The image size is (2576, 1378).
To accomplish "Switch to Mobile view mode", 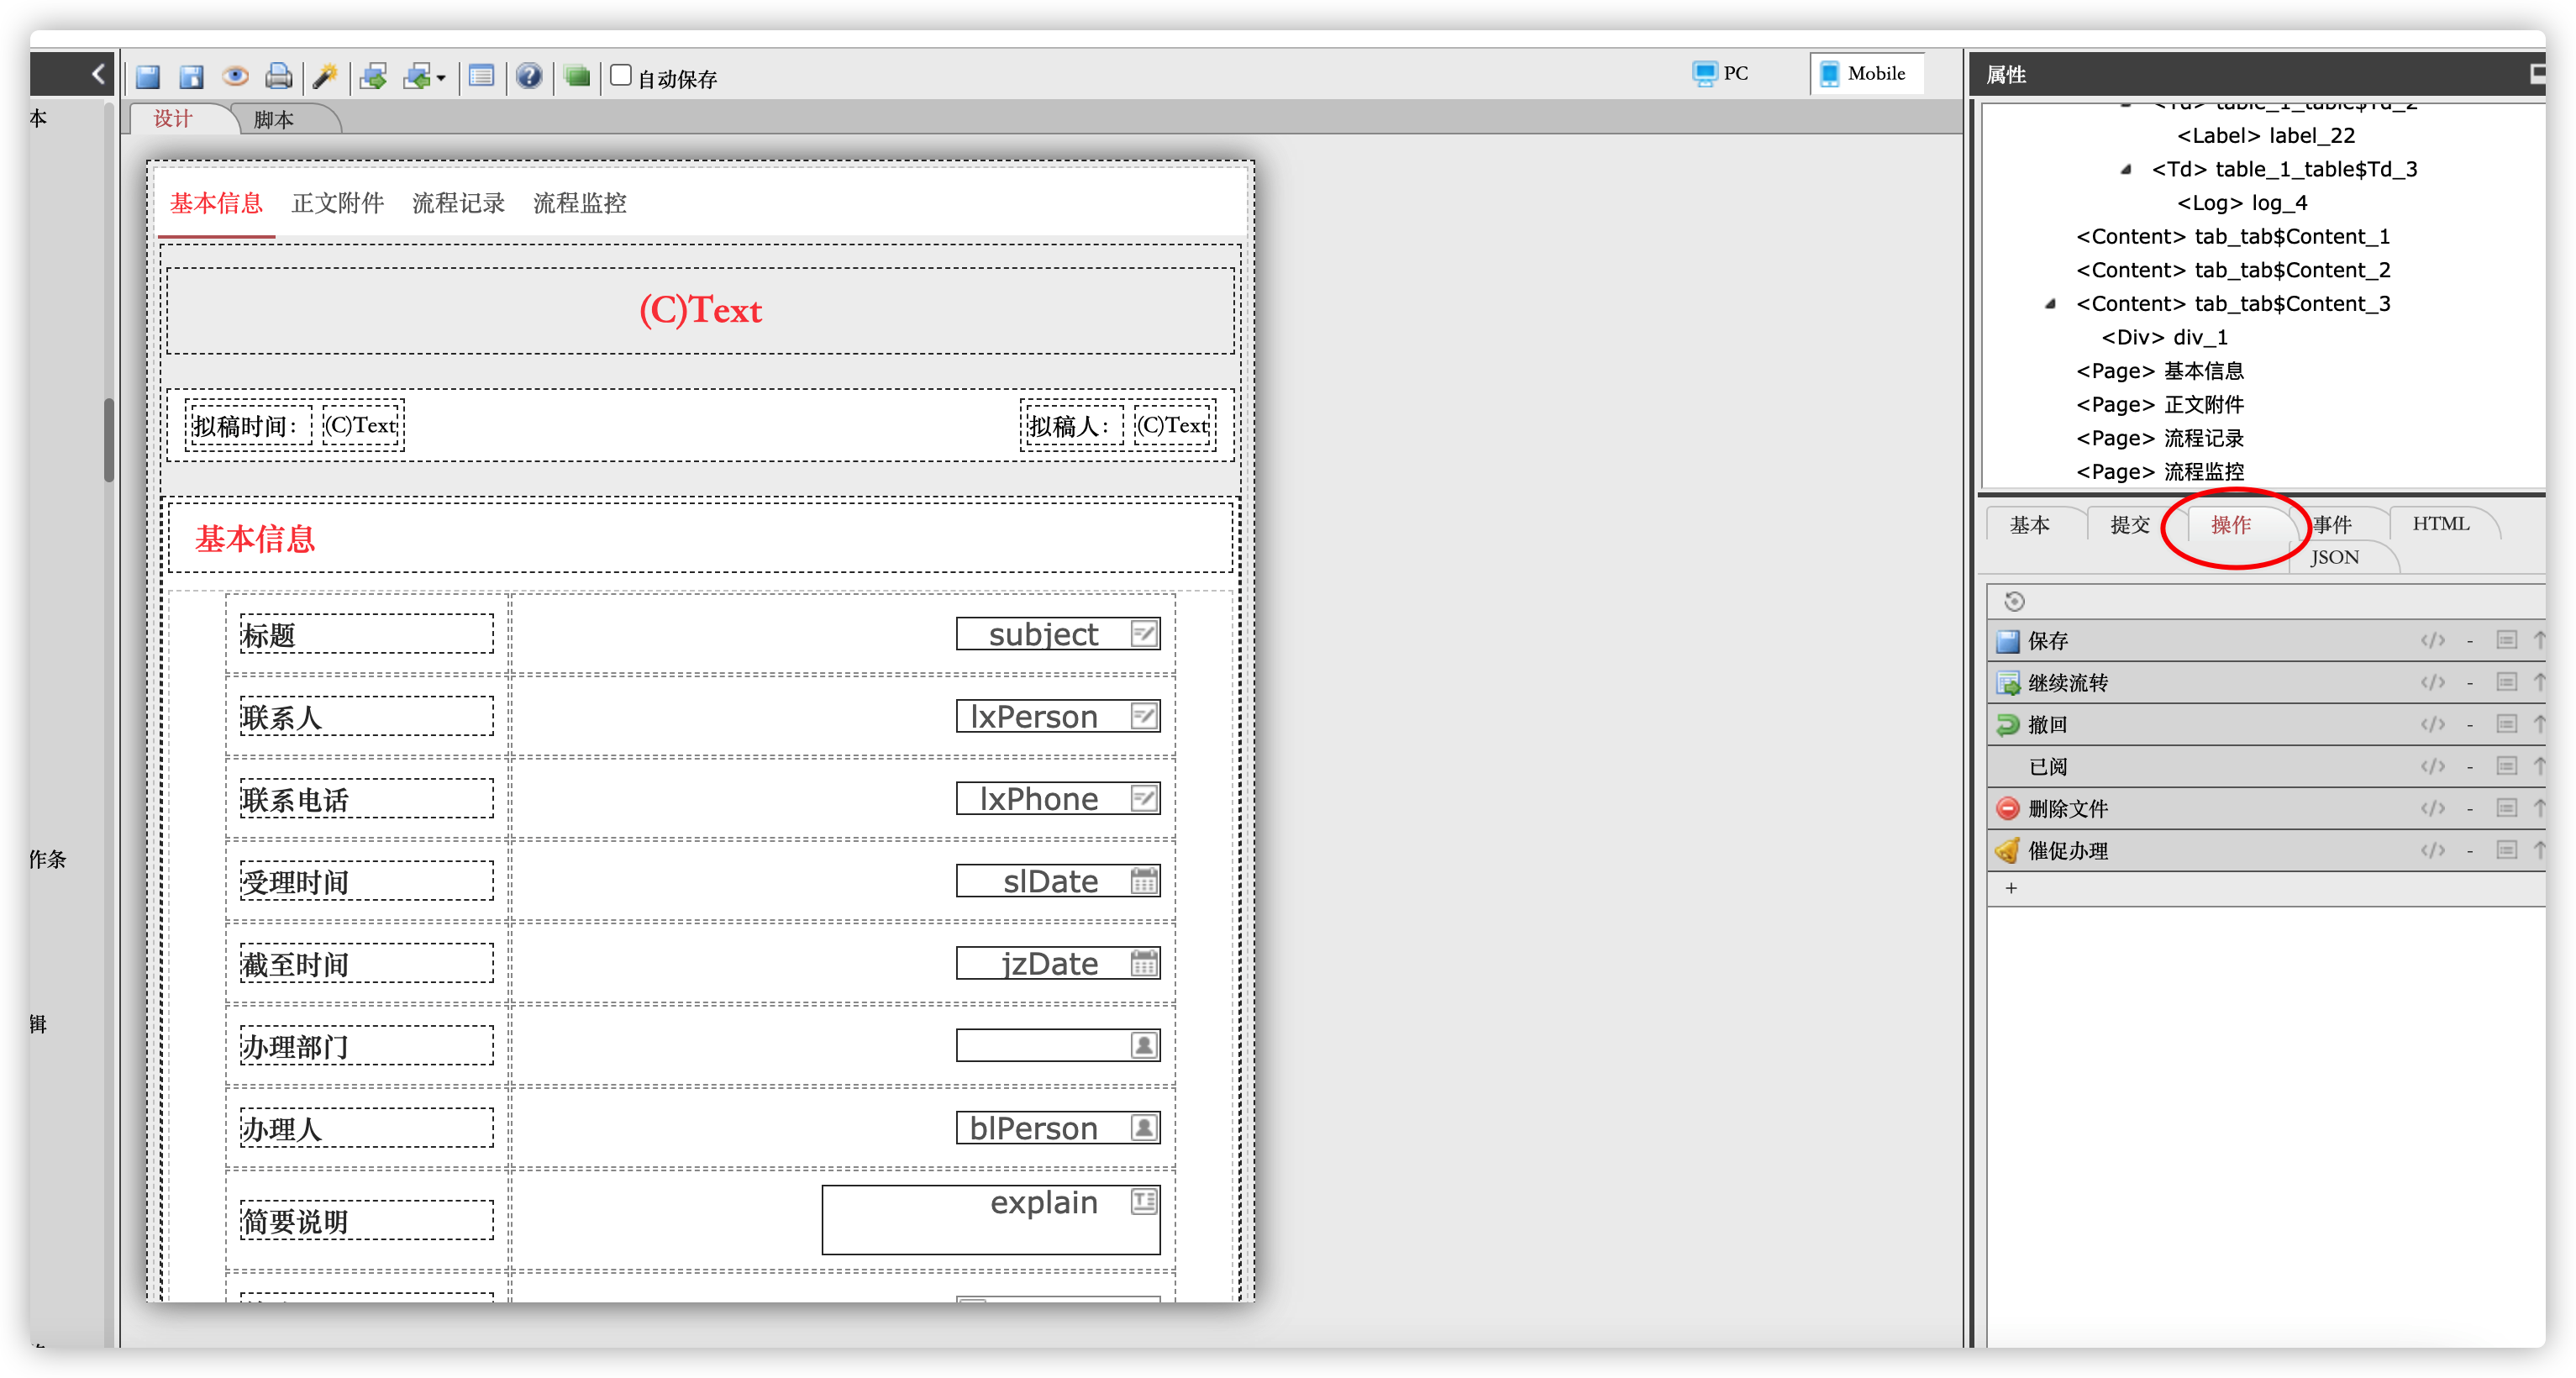I will 1865,74.
